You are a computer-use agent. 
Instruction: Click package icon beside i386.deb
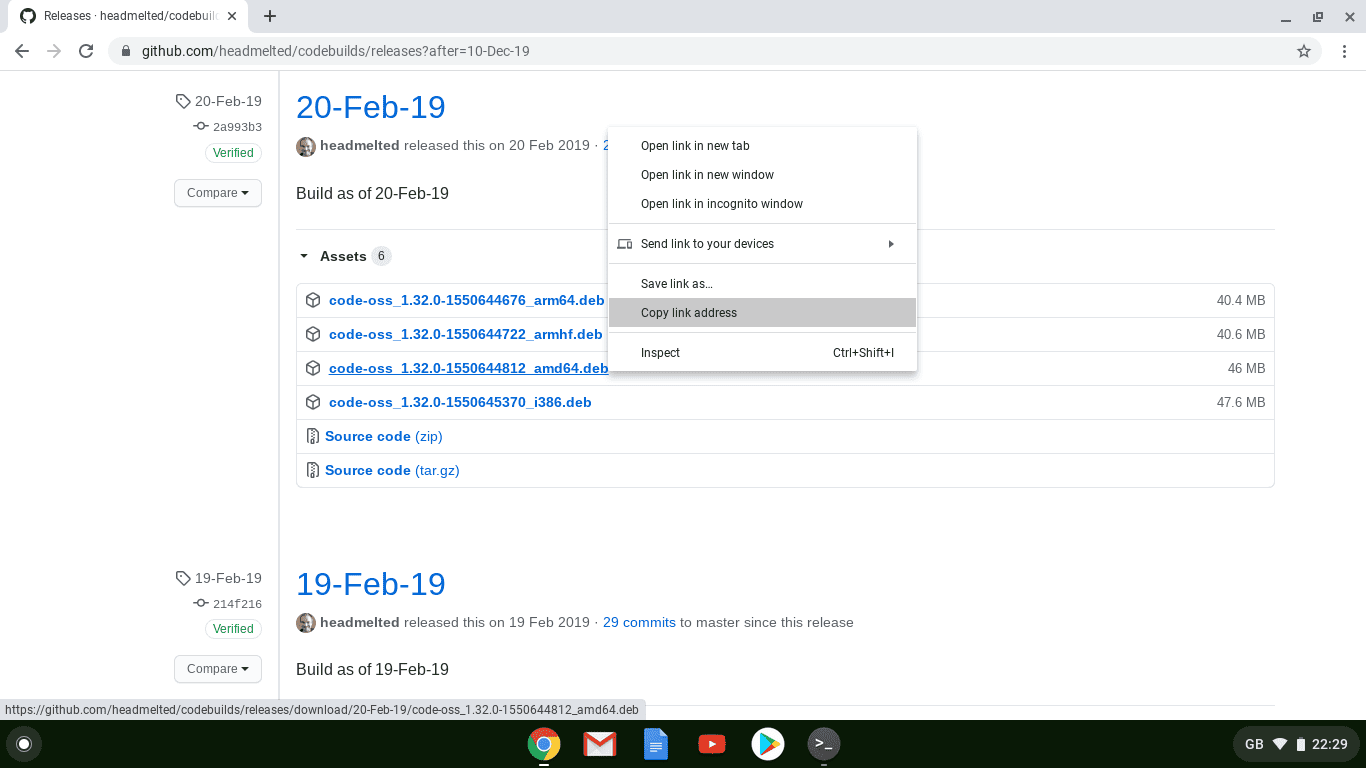313,402
